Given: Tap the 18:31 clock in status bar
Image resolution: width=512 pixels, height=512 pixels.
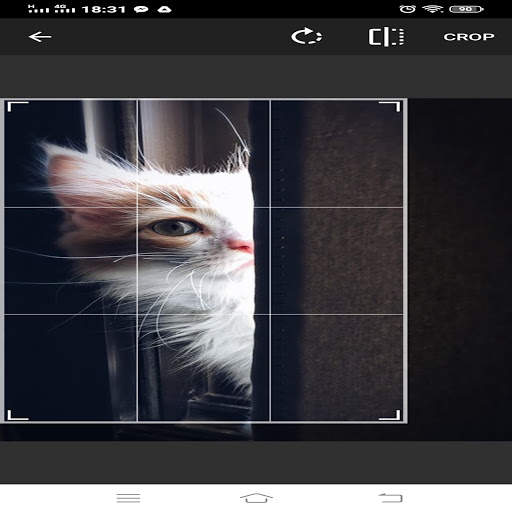Looking at the screenshot, I should point(104,9).
